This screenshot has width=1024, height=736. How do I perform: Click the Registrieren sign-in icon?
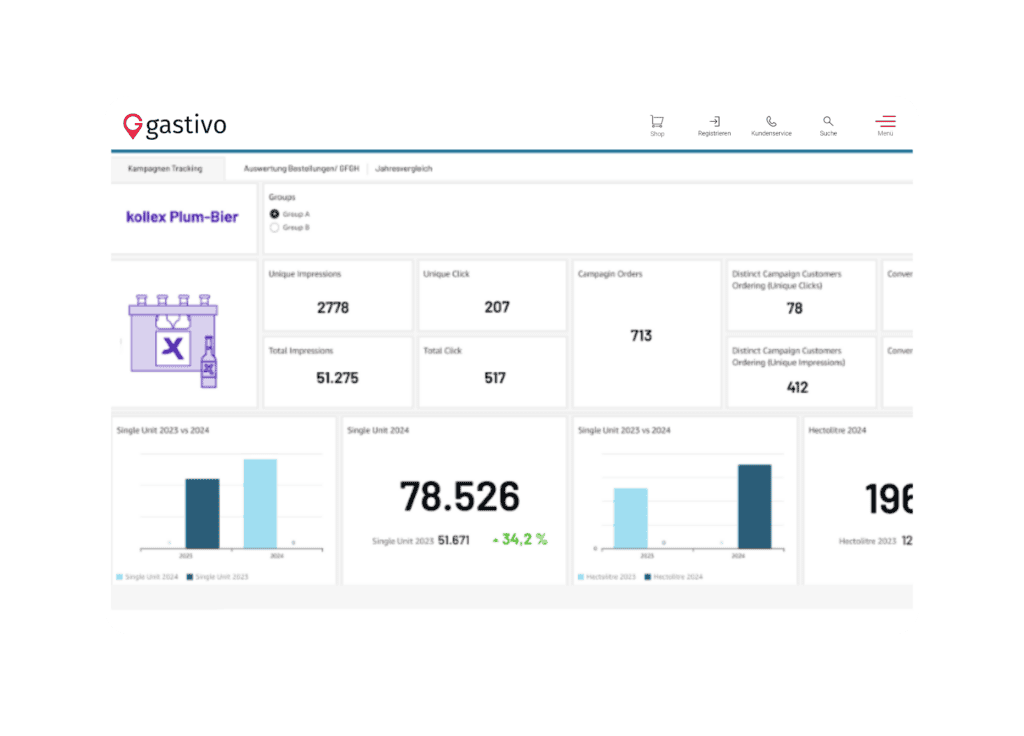click(x=714, y=121)
